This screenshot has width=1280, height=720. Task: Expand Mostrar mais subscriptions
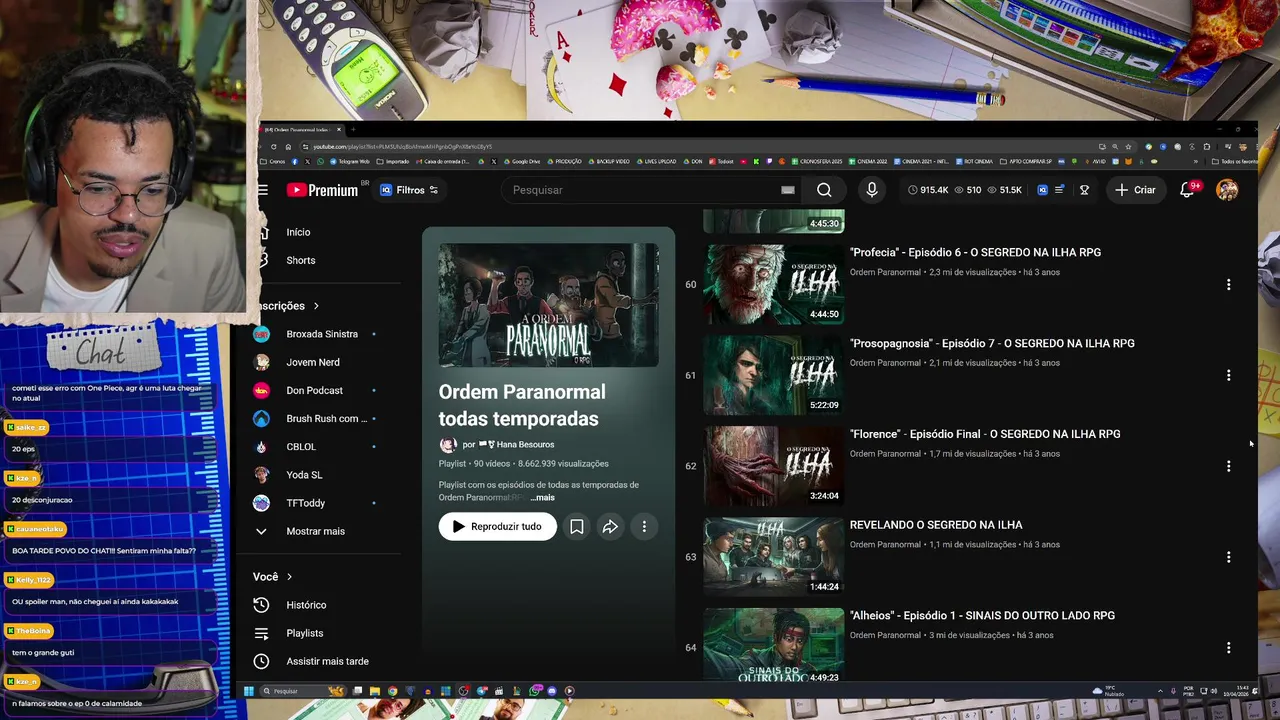tap(314, 531)
